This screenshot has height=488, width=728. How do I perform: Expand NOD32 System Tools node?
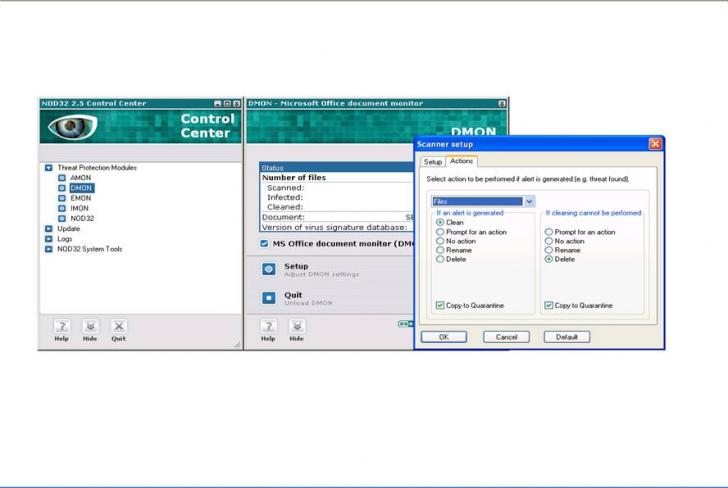coord(49,249)
